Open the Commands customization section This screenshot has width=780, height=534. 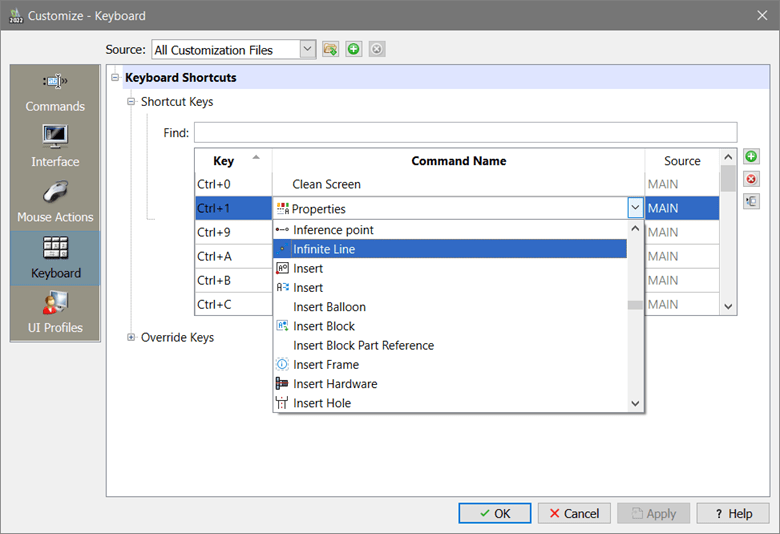pos(55,93)
